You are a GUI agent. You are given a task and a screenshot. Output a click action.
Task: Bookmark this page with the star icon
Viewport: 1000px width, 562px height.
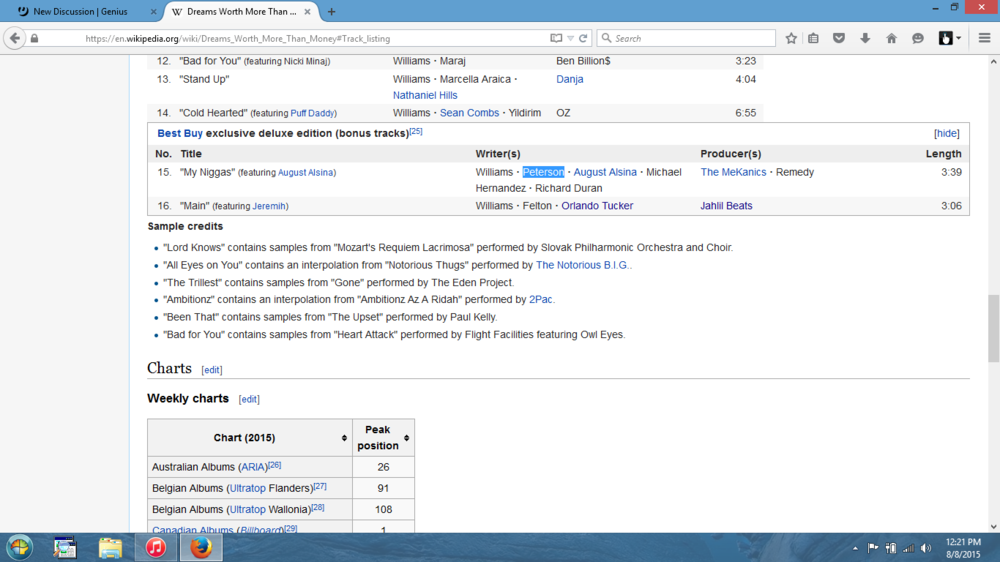point(791,38)
